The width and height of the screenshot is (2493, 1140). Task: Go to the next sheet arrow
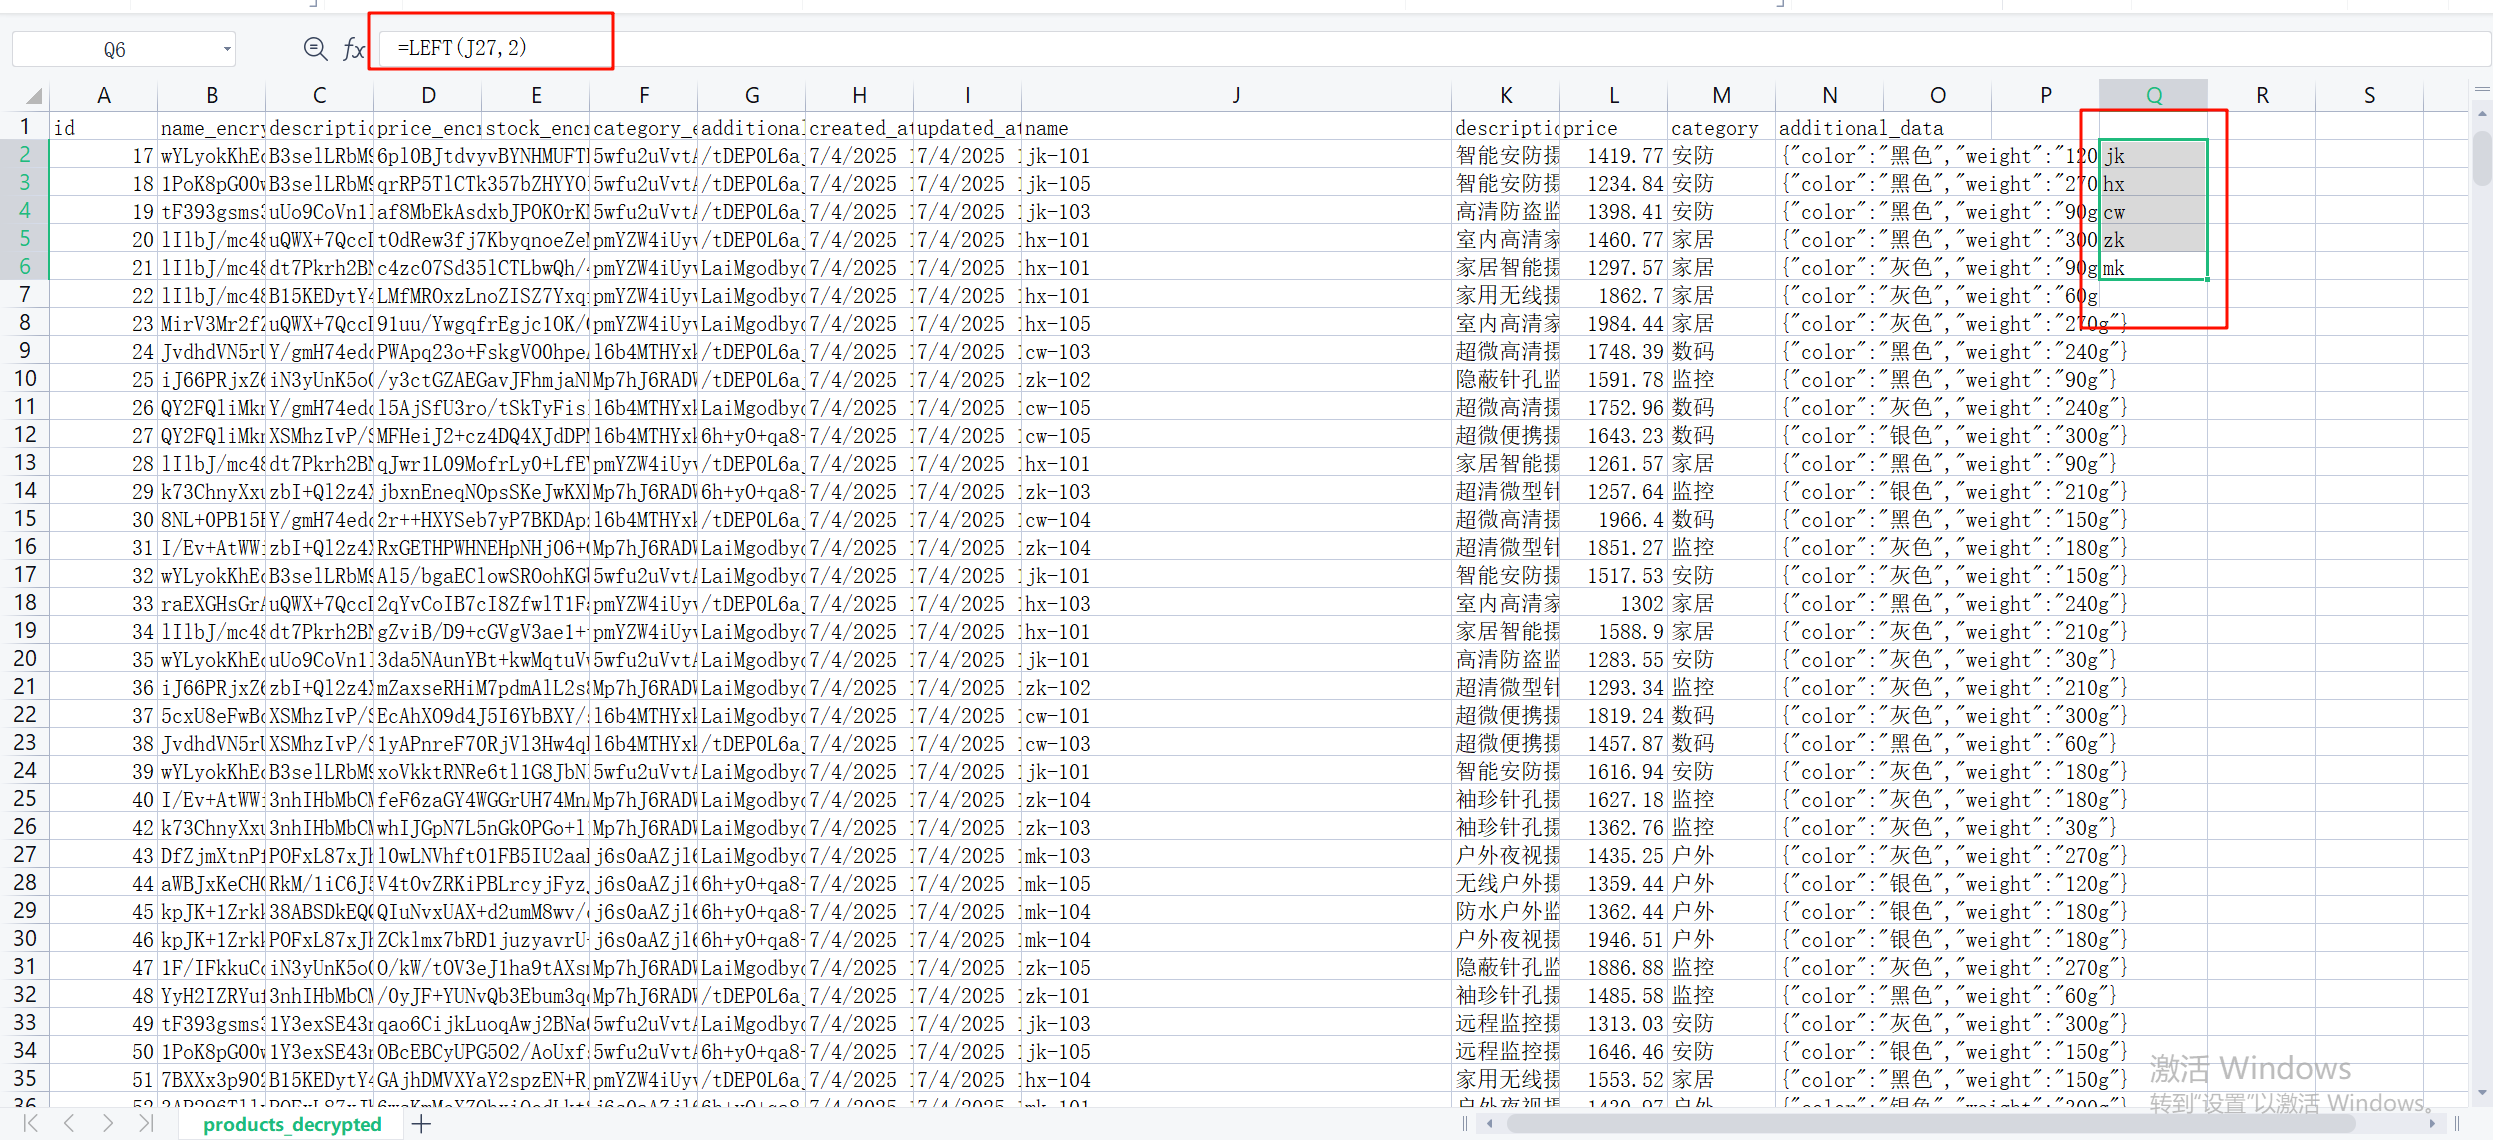coord(108,1123)
